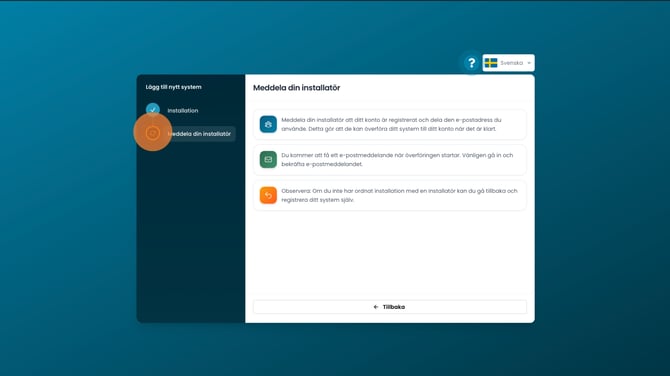Click the green e-mail envelope icon

(x=268, y=159)
